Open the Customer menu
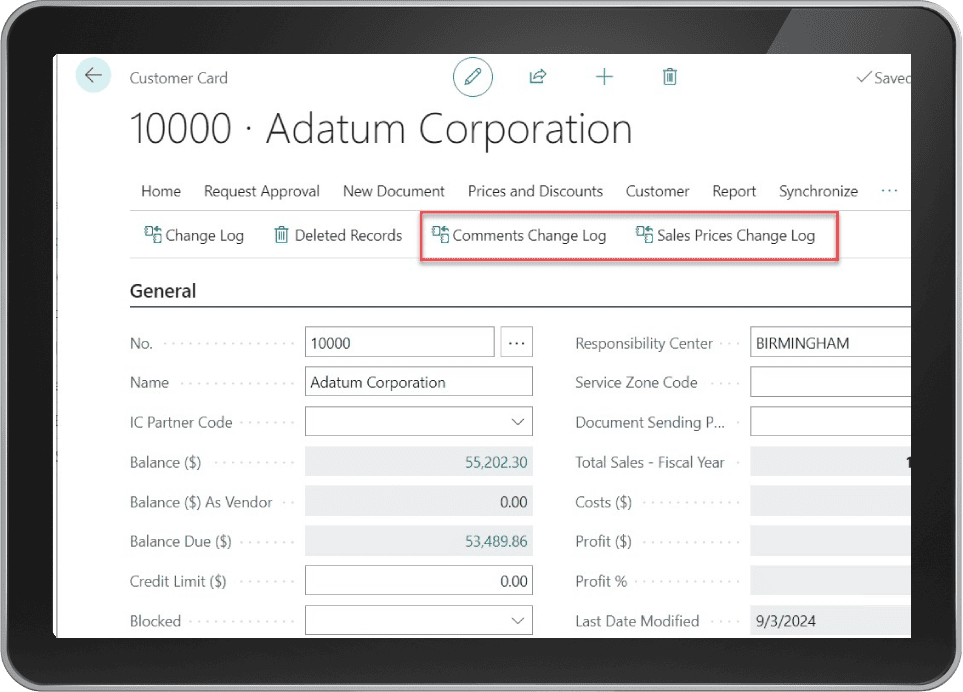Screen dimensions: 963x692 coord(657,191)
